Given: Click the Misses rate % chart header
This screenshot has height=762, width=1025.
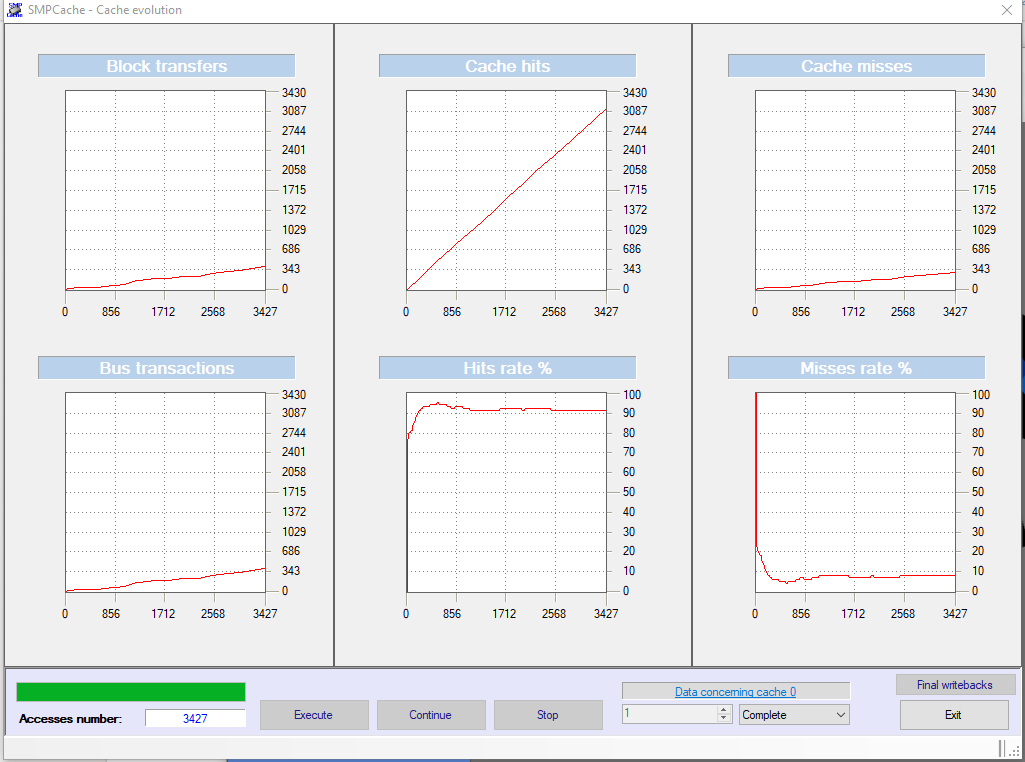Looking at the screenshot, I should (x=855, y=367).
